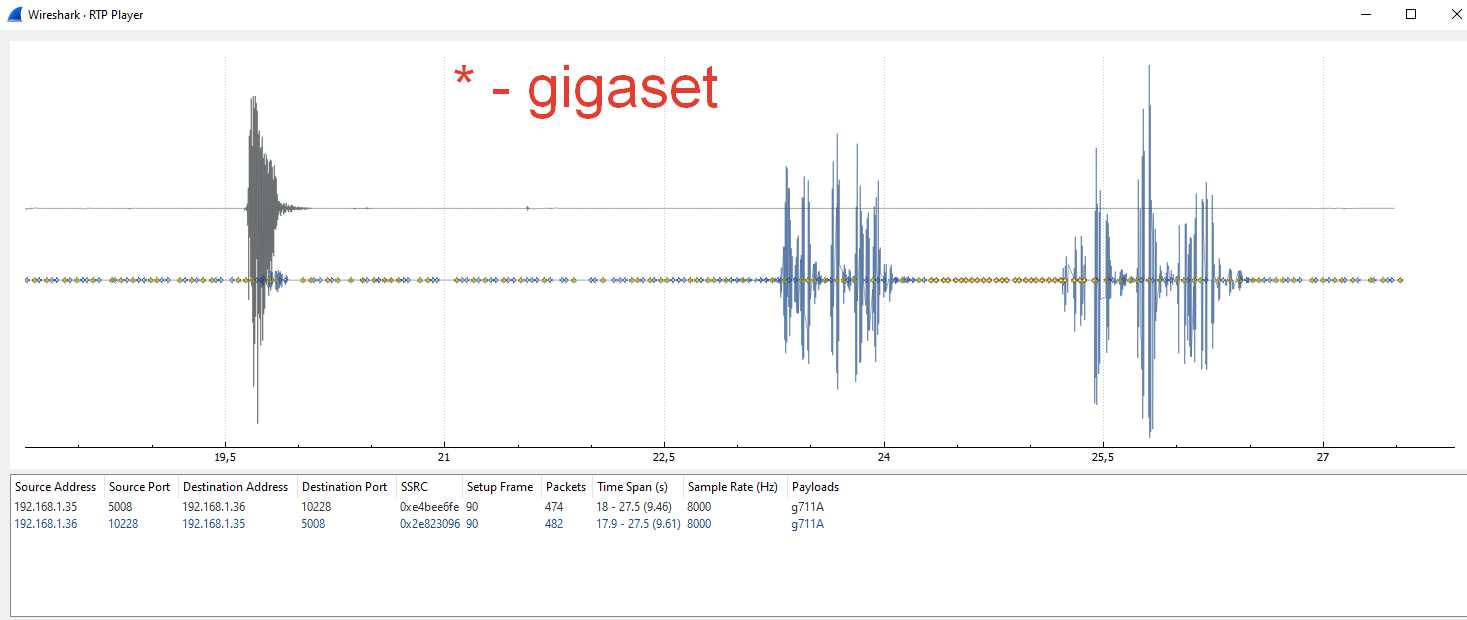Viewport: 1467px width, 620px height.
Task: Sort streams by Source Port column
Action: 140,487
